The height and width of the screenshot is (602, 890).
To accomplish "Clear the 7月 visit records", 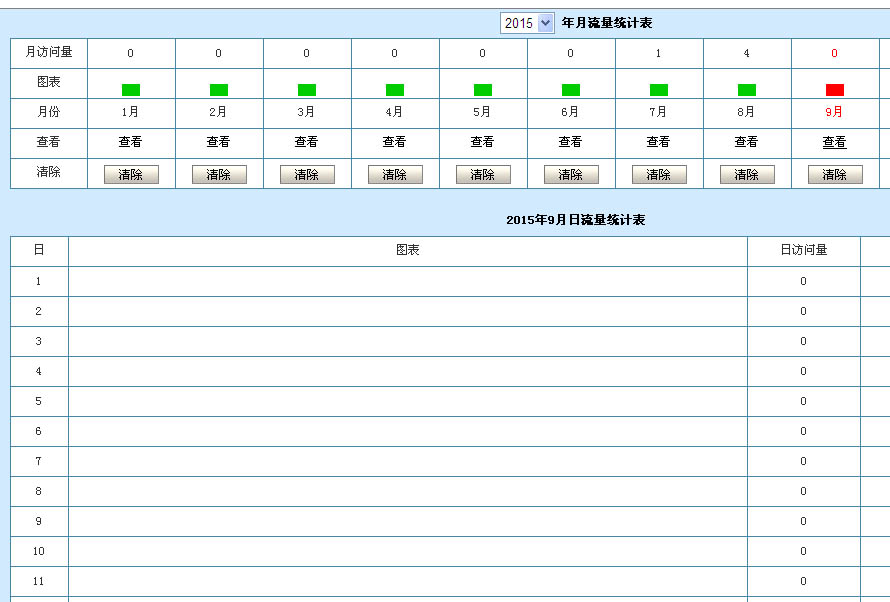I will (659, 175).
